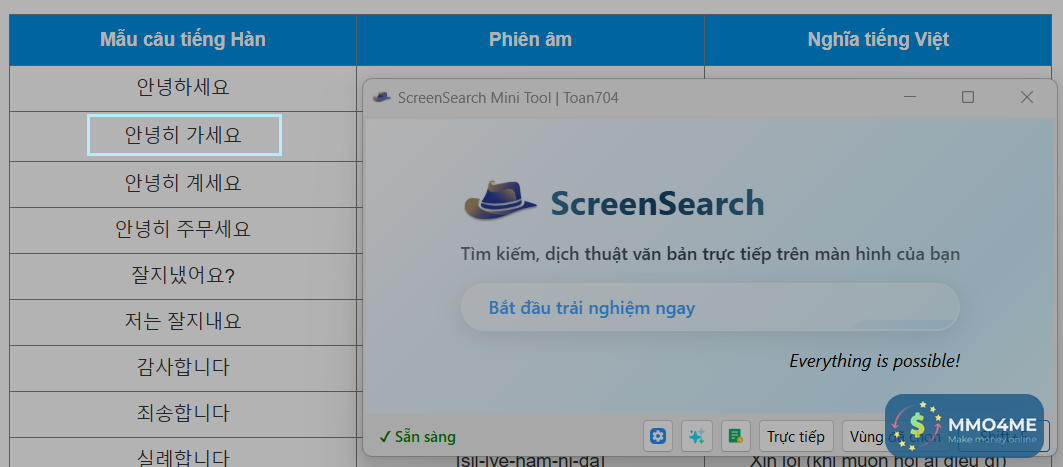
Task: Click the Bắt đầu trải nghiệm ngay search field
Action: 710,307
